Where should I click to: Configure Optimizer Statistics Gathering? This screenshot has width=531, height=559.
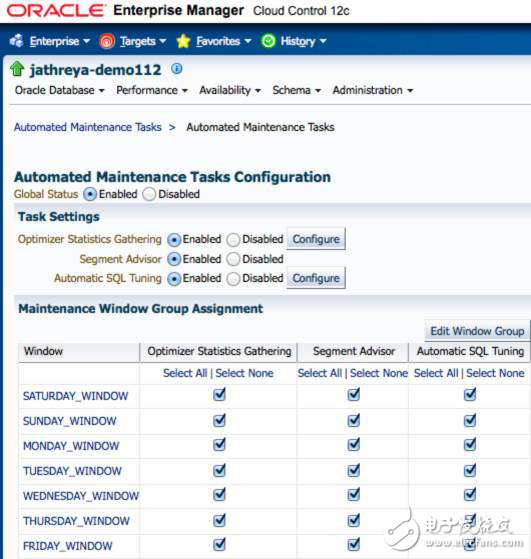(x=316, y=239)
